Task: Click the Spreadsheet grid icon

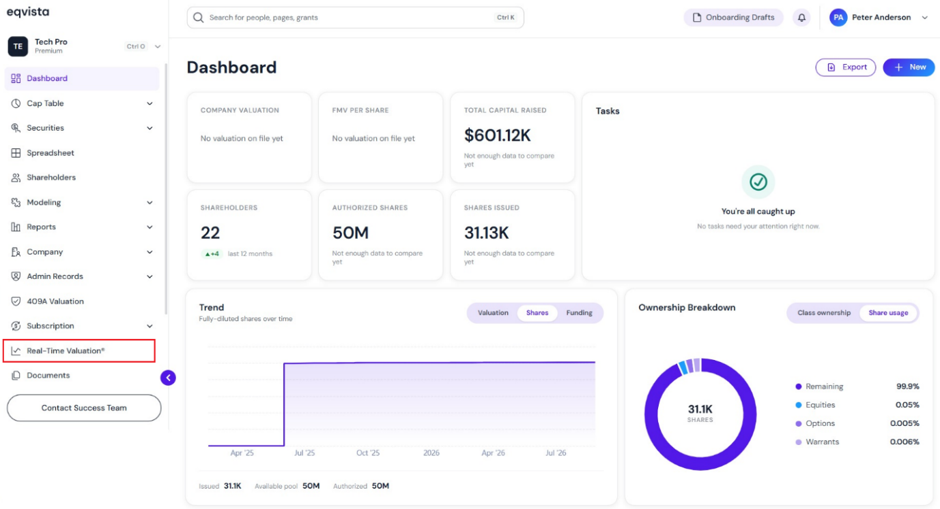Action: [x=16, y=153]
